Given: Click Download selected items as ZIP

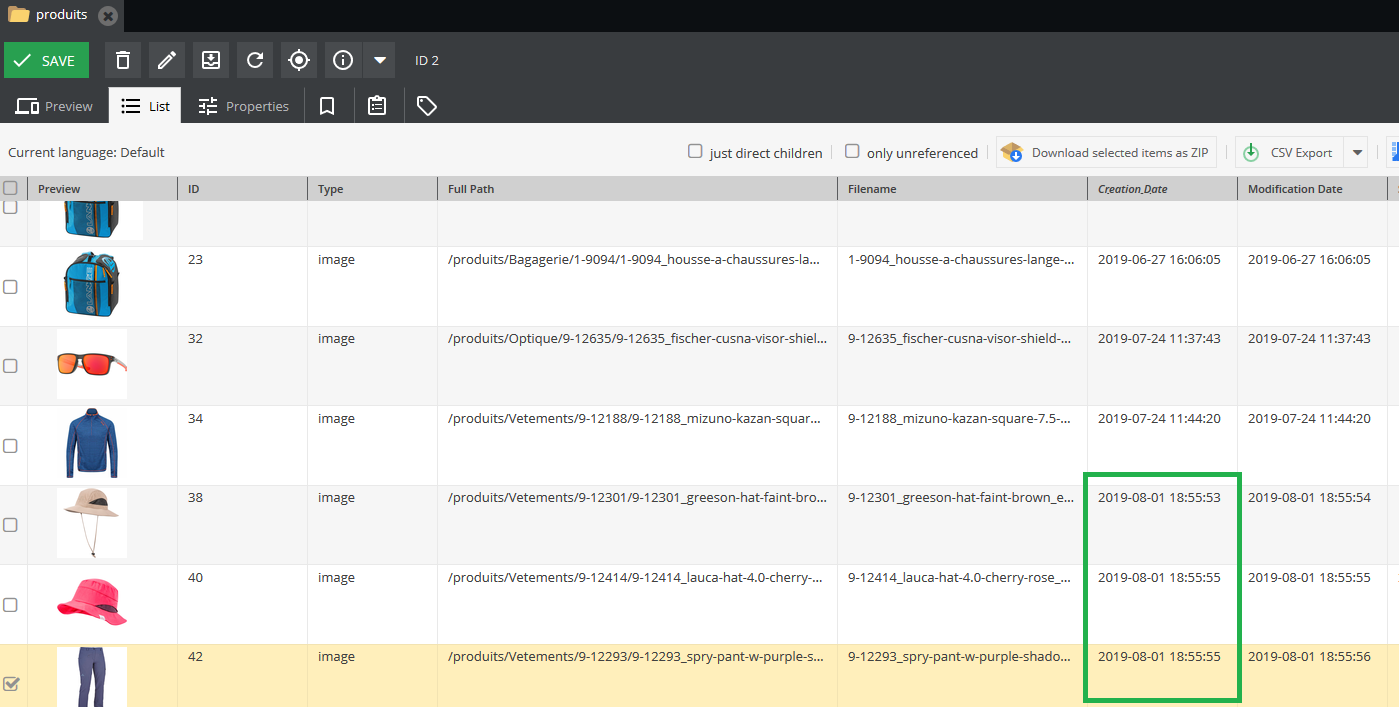Looking at the screenshot, I should click(x=1106, y=153).
